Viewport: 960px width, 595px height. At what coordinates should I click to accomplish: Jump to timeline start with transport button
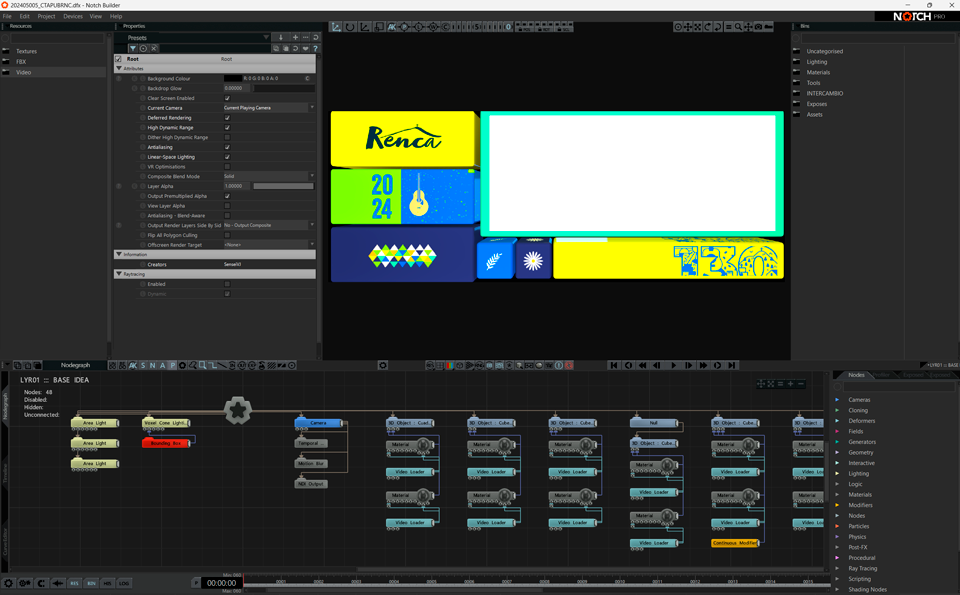point(613,365)
